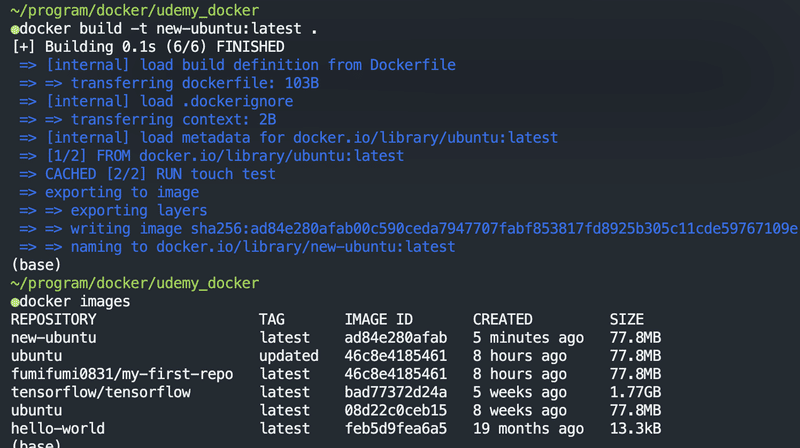Viewport: 800px width, 448px height.
Task: Click the '[+] Building 0.1s (6/6) FINISHED' line
Action: (x=148, y=47)
